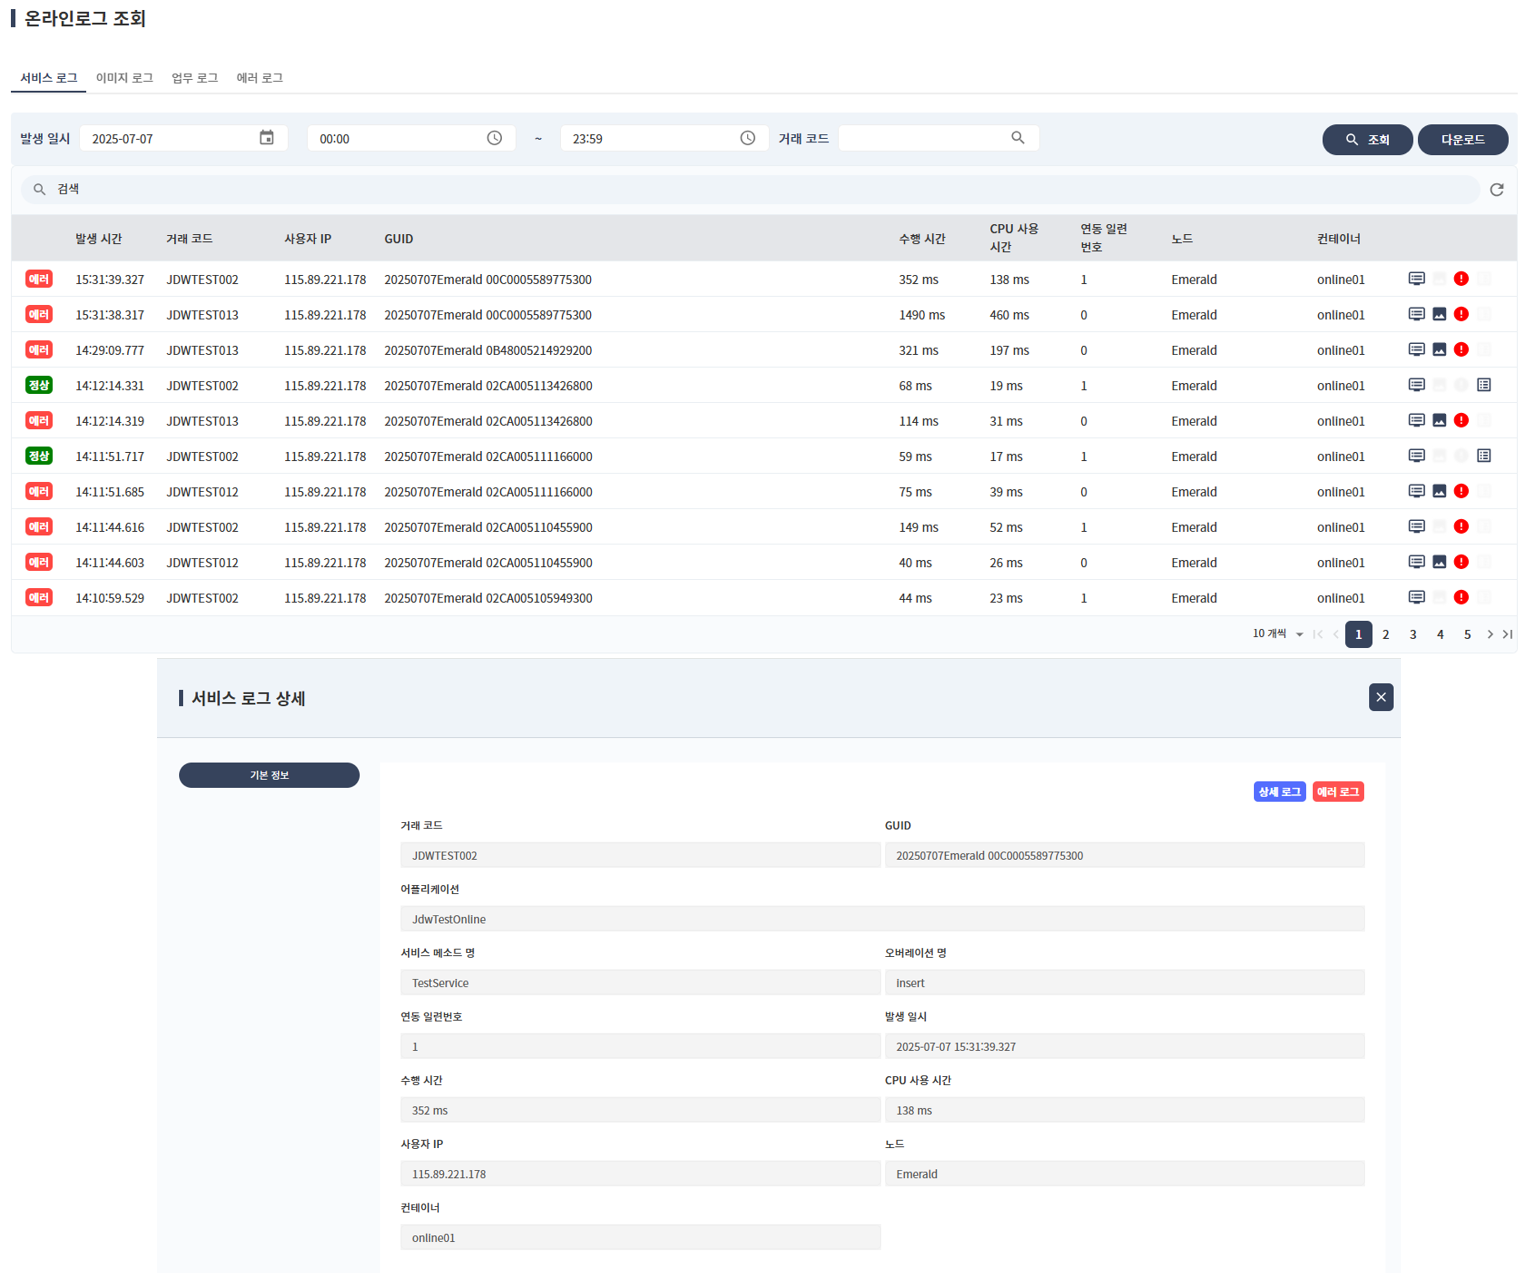This screenshot has height=1273, width=1525.
Task: Click the image log icon for JDWTEST013 row
Action: [1438, 314]
